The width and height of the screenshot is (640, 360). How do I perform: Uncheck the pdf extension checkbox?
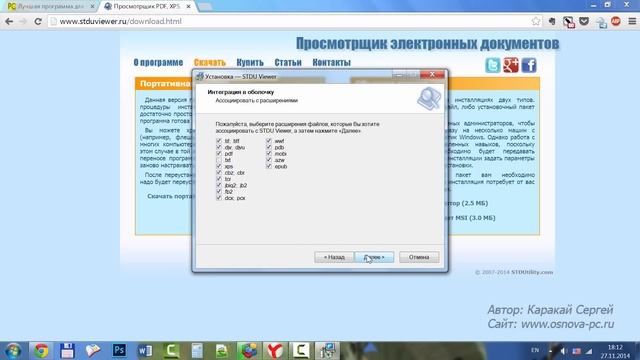pyautogui.click(x=219, y=154)
